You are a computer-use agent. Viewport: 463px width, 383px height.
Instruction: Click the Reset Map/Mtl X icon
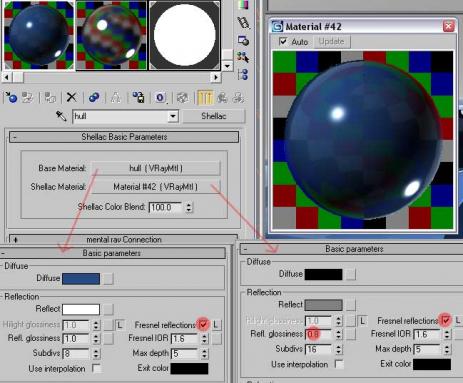coord(71,97)
